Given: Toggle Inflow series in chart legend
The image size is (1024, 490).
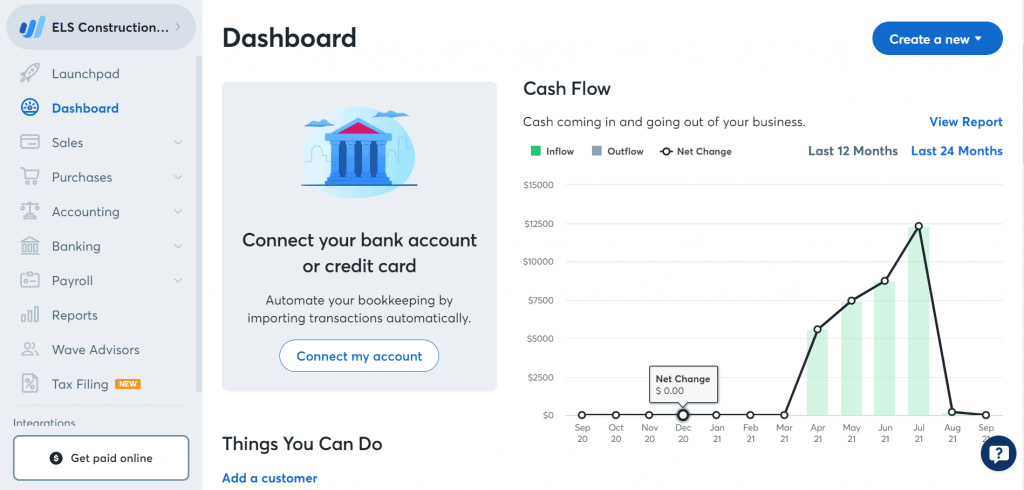Looking at the screenshot, I should [552, 152].
